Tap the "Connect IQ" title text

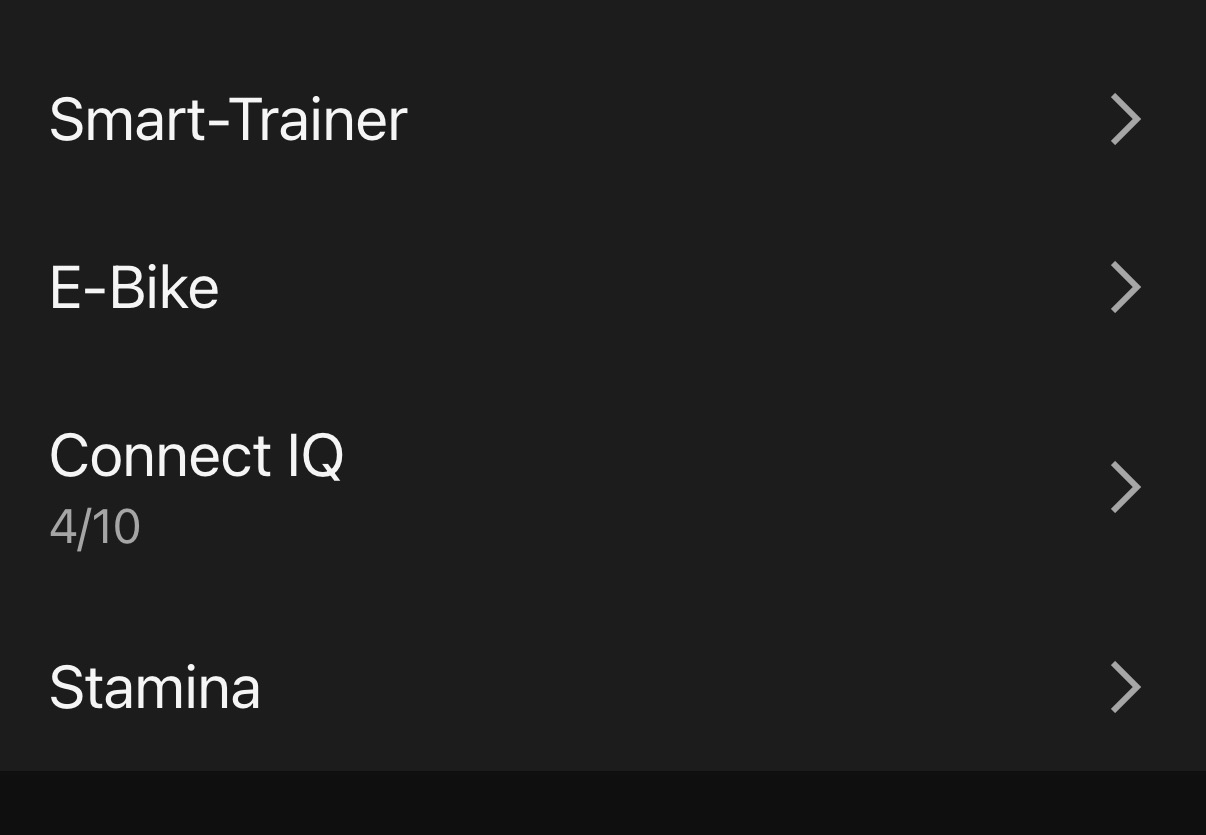196,456
